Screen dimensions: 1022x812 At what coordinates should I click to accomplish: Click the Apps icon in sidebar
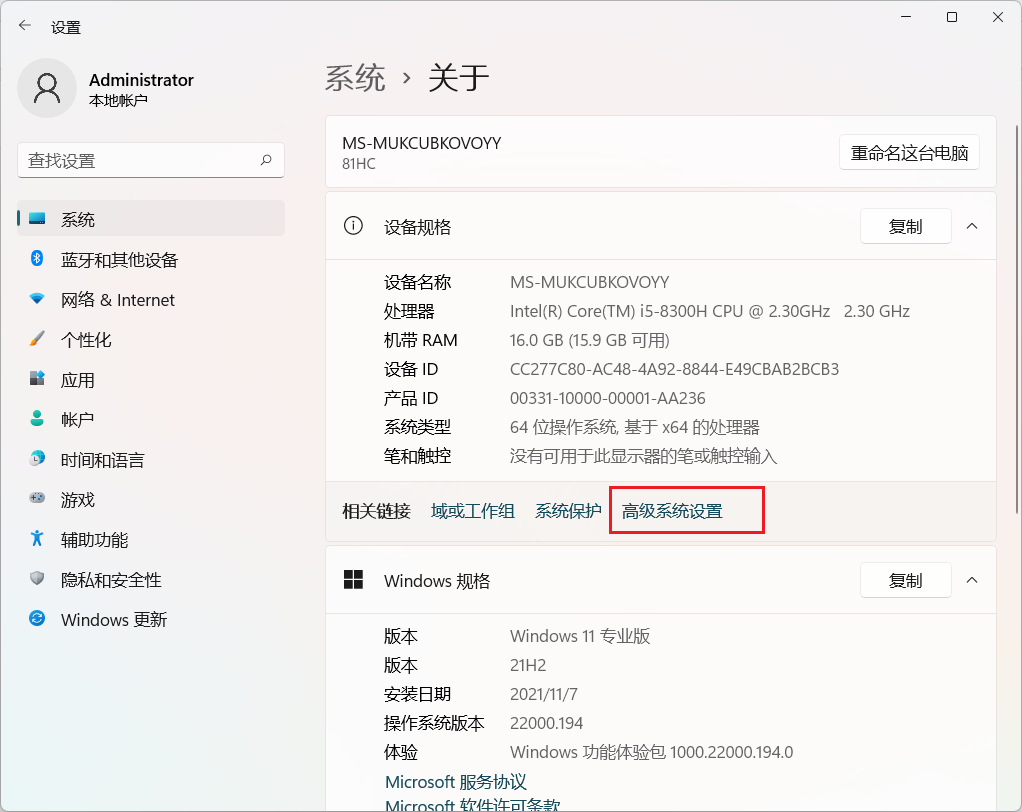click(x=37, y=379)
